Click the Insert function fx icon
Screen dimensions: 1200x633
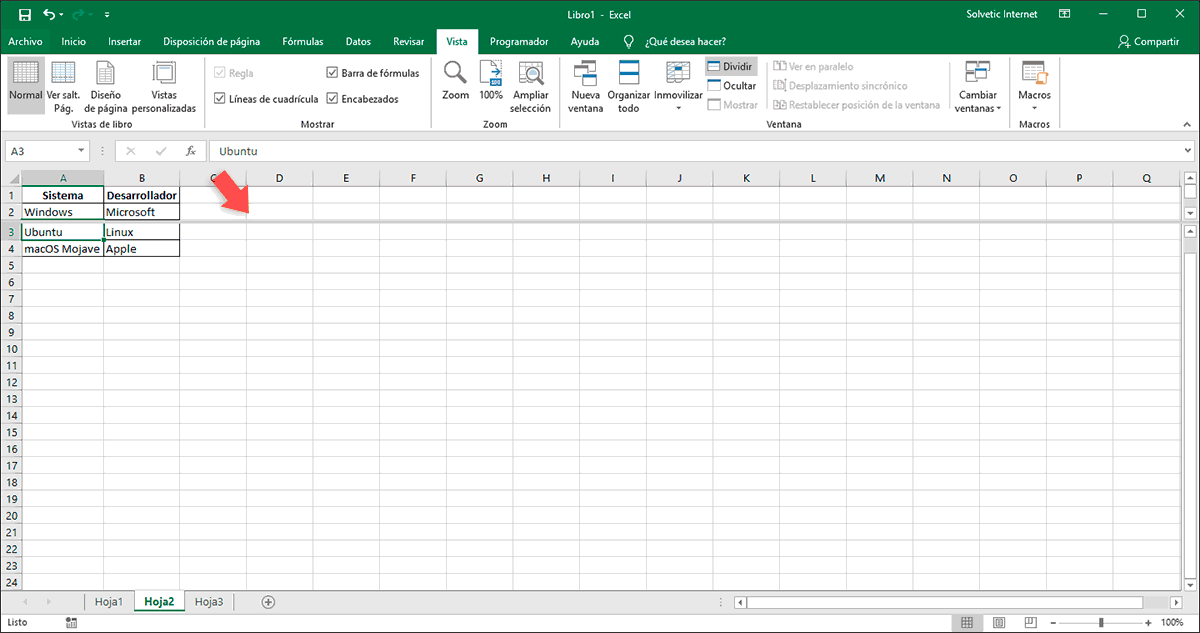(x=191, y=151)
